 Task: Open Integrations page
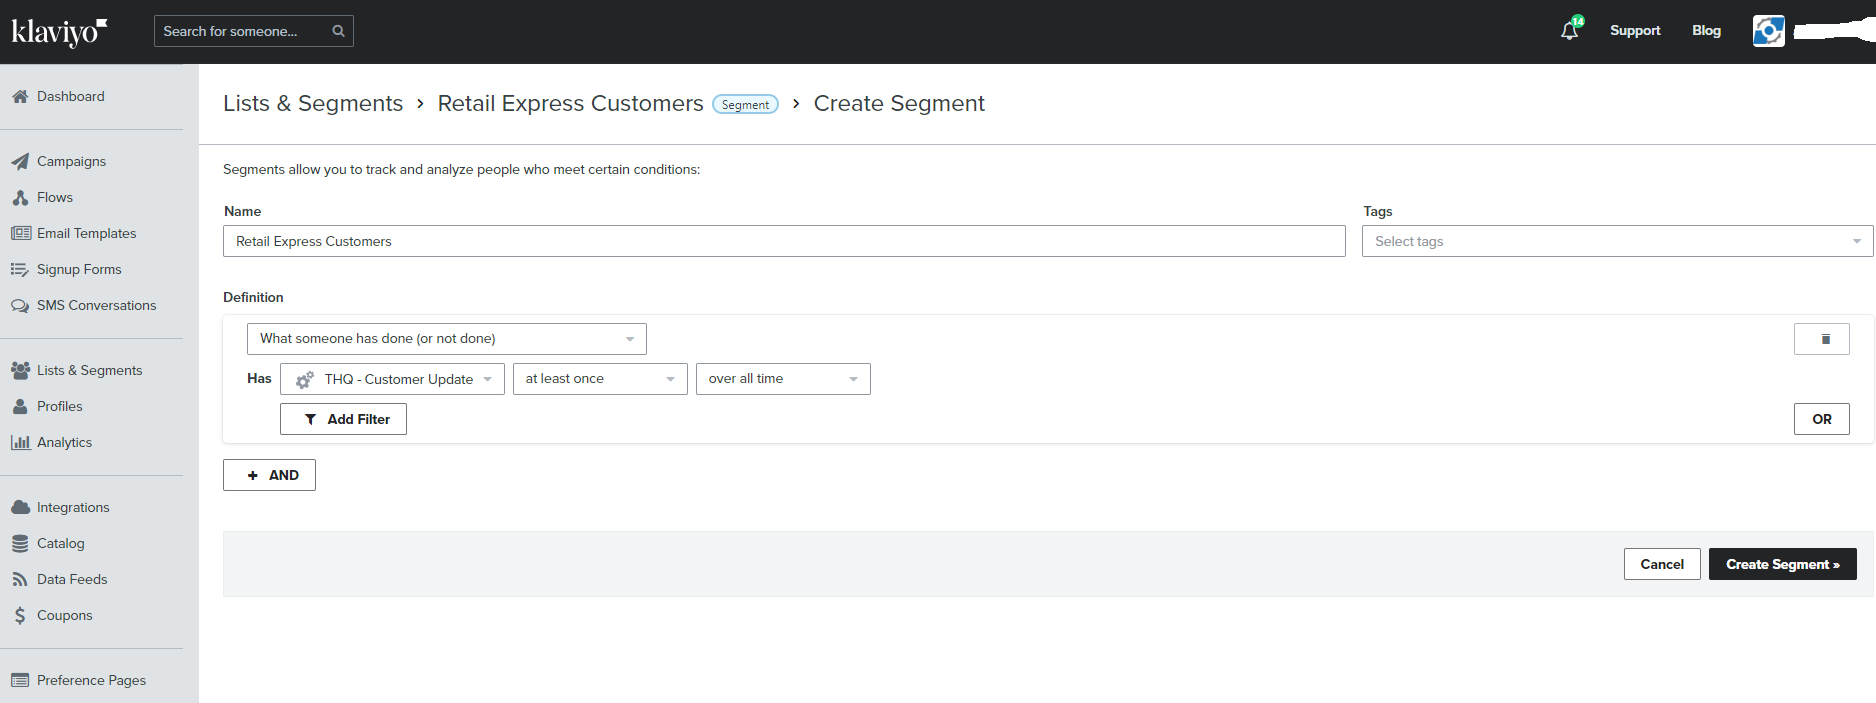pyautogui.click(x=73, y=507)
